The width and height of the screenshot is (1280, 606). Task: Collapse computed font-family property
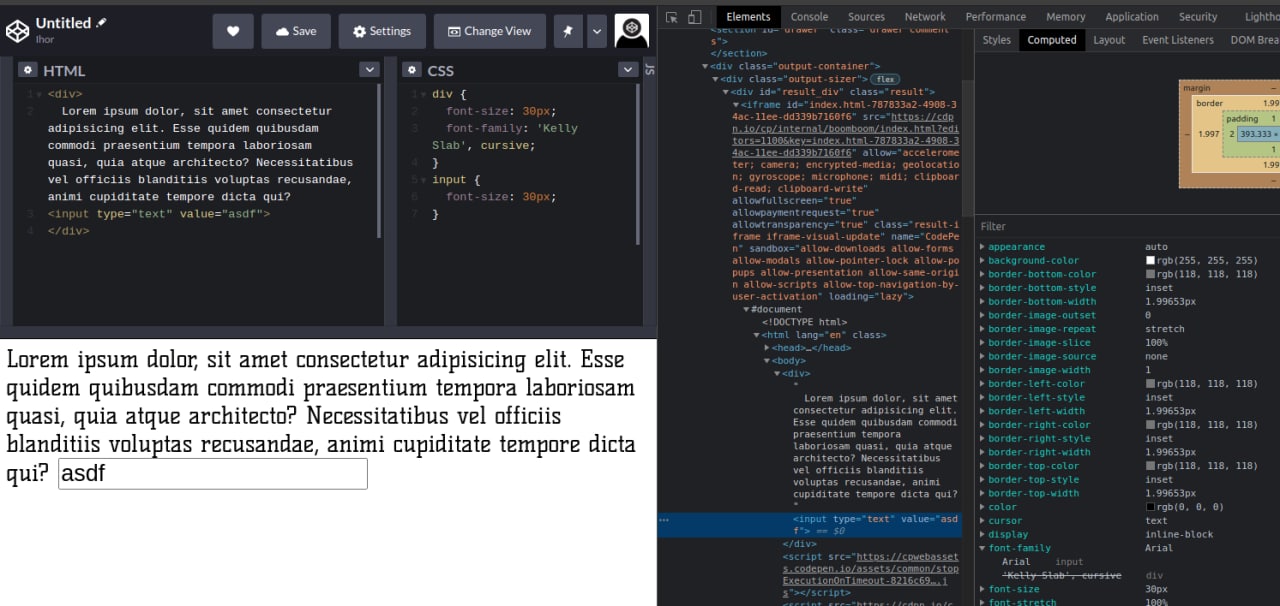click(x=982, y=548)
